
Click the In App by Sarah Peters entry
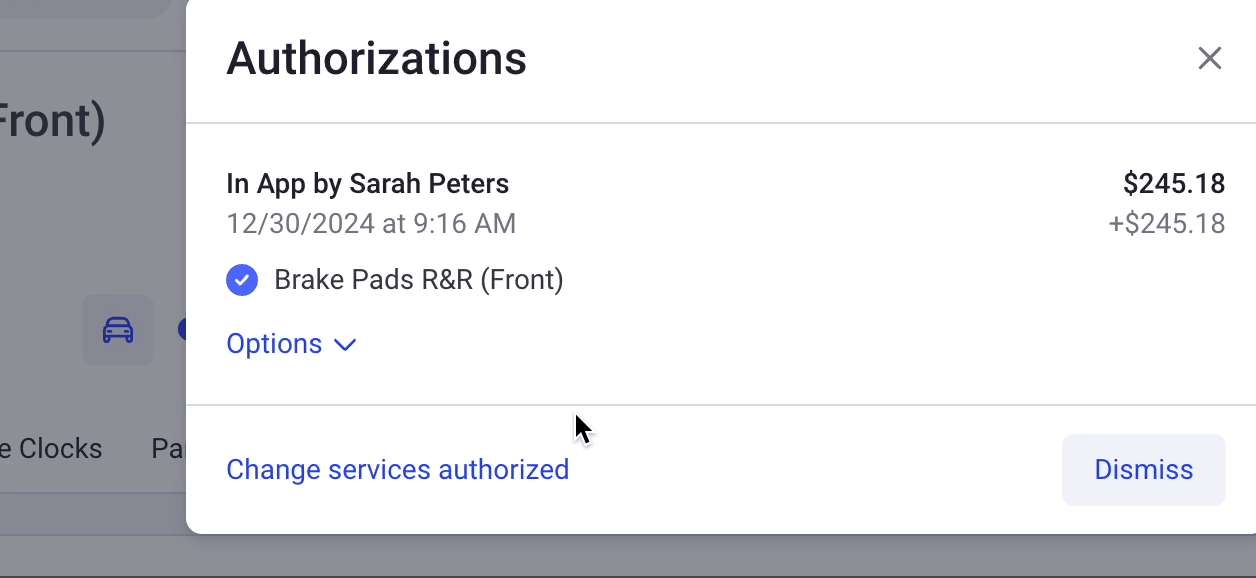pos(367,184)
